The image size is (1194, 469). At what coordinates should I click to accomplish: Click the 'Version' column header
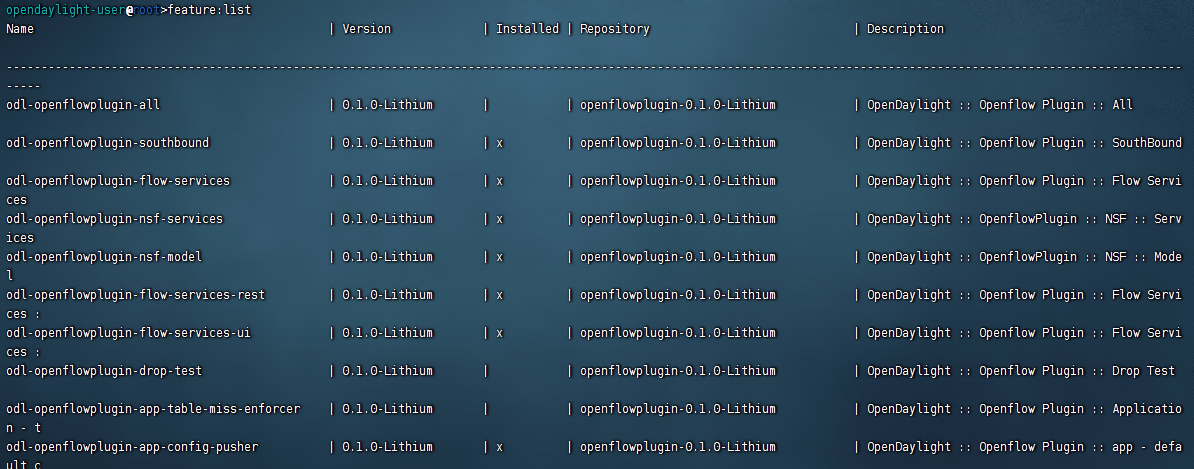click(366, 29)
